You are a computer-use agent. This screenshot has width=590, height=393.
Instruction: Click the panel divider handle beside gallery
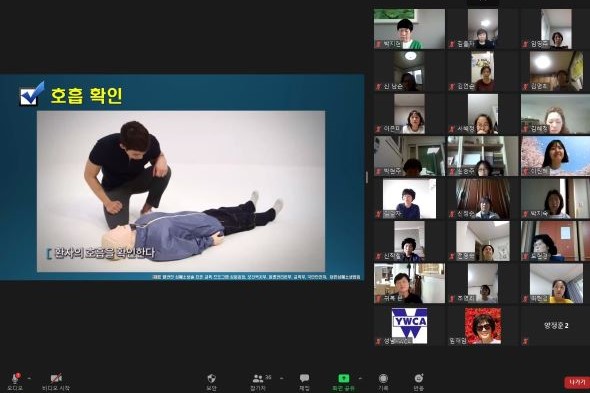point(367,177)
